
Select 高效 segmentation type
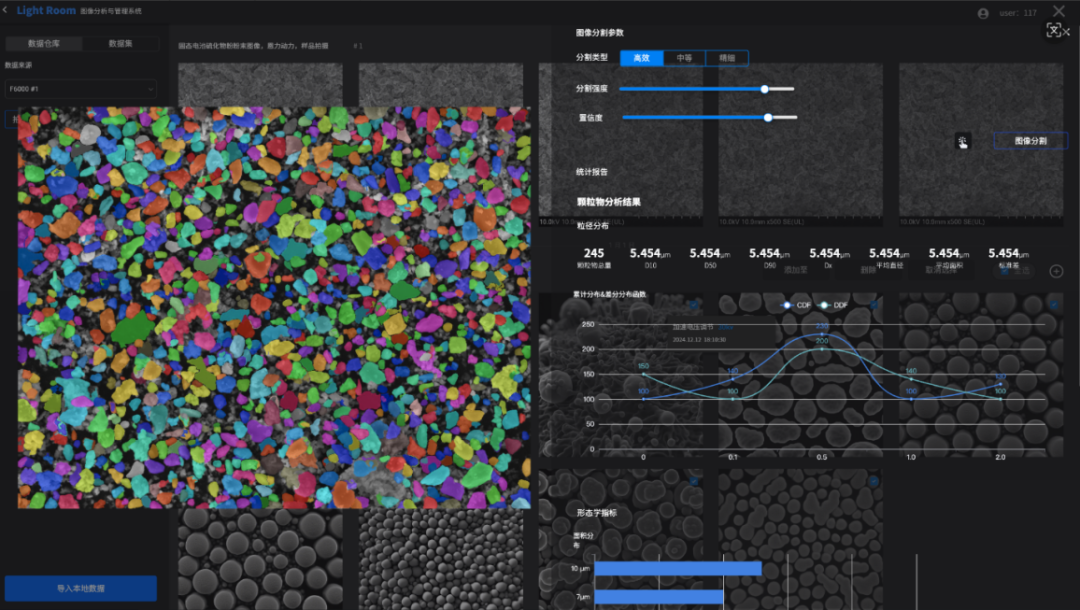pos(641,58)
